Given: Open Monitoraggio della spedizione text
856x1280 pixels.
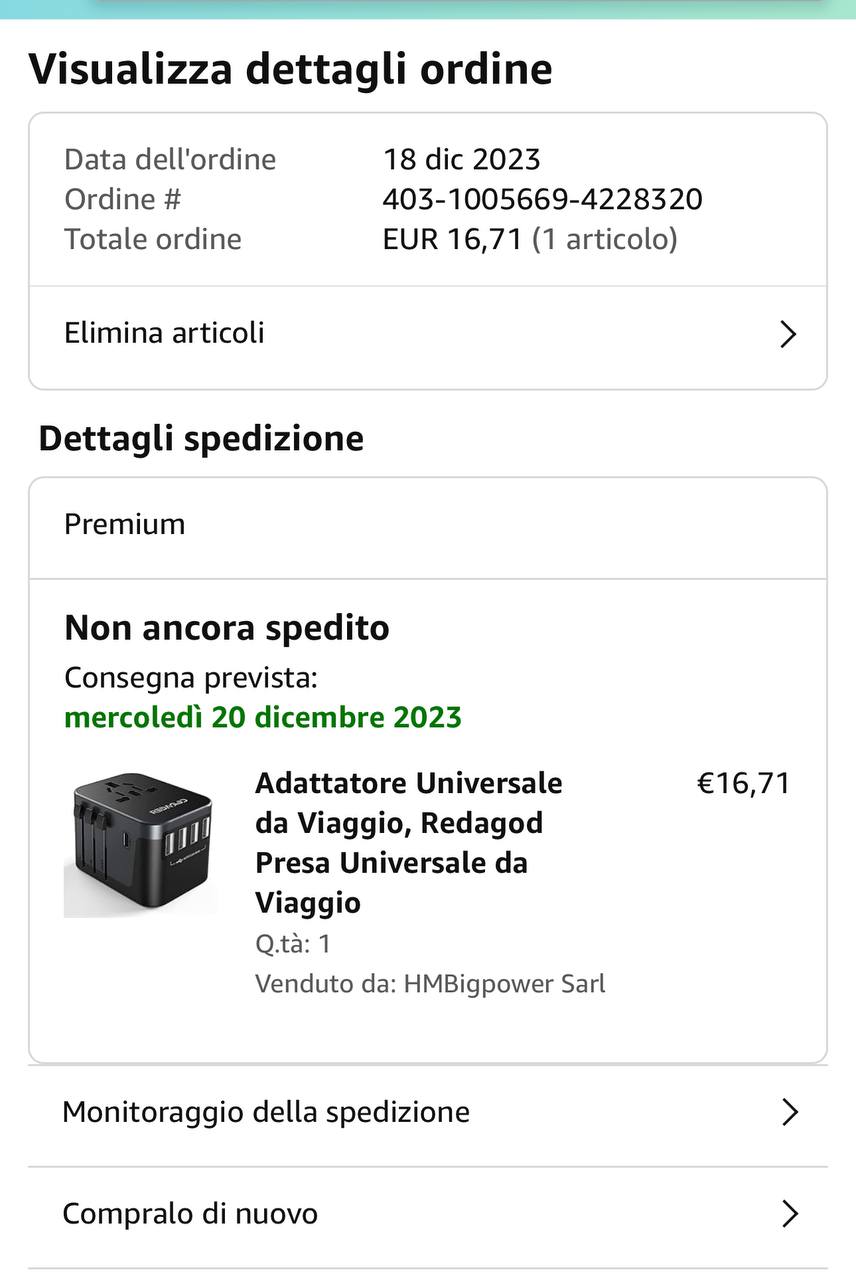Looking at the screenshot, I should (x=266, y=1112).
